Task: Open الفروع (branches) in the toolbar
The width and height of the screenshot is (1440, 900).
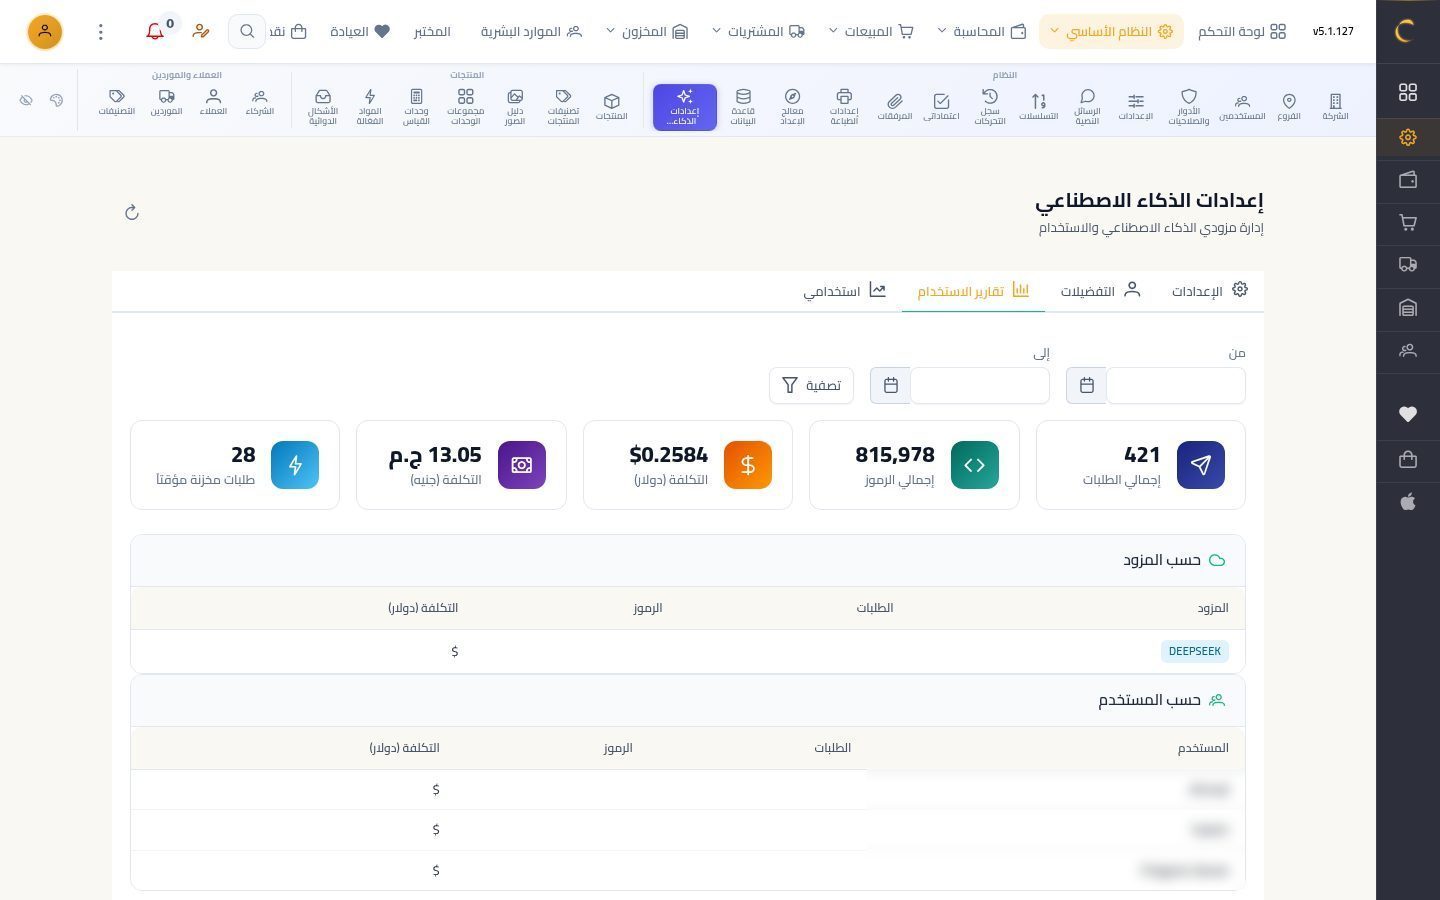Action: 1289,106
